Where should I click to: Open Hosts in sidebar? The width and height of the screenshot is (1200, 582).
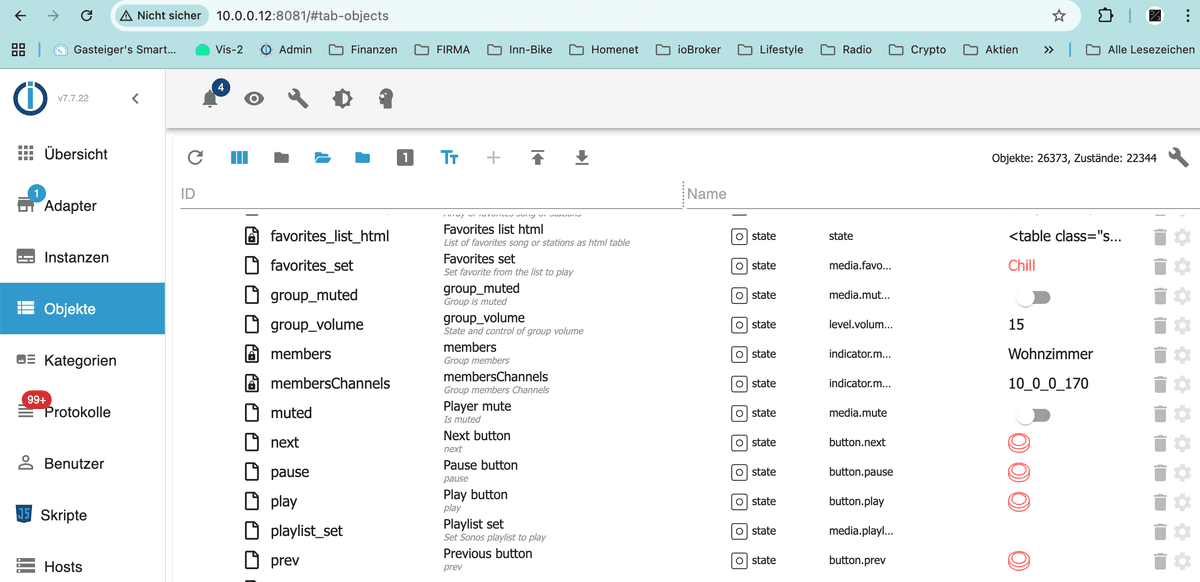coord(82,566)
